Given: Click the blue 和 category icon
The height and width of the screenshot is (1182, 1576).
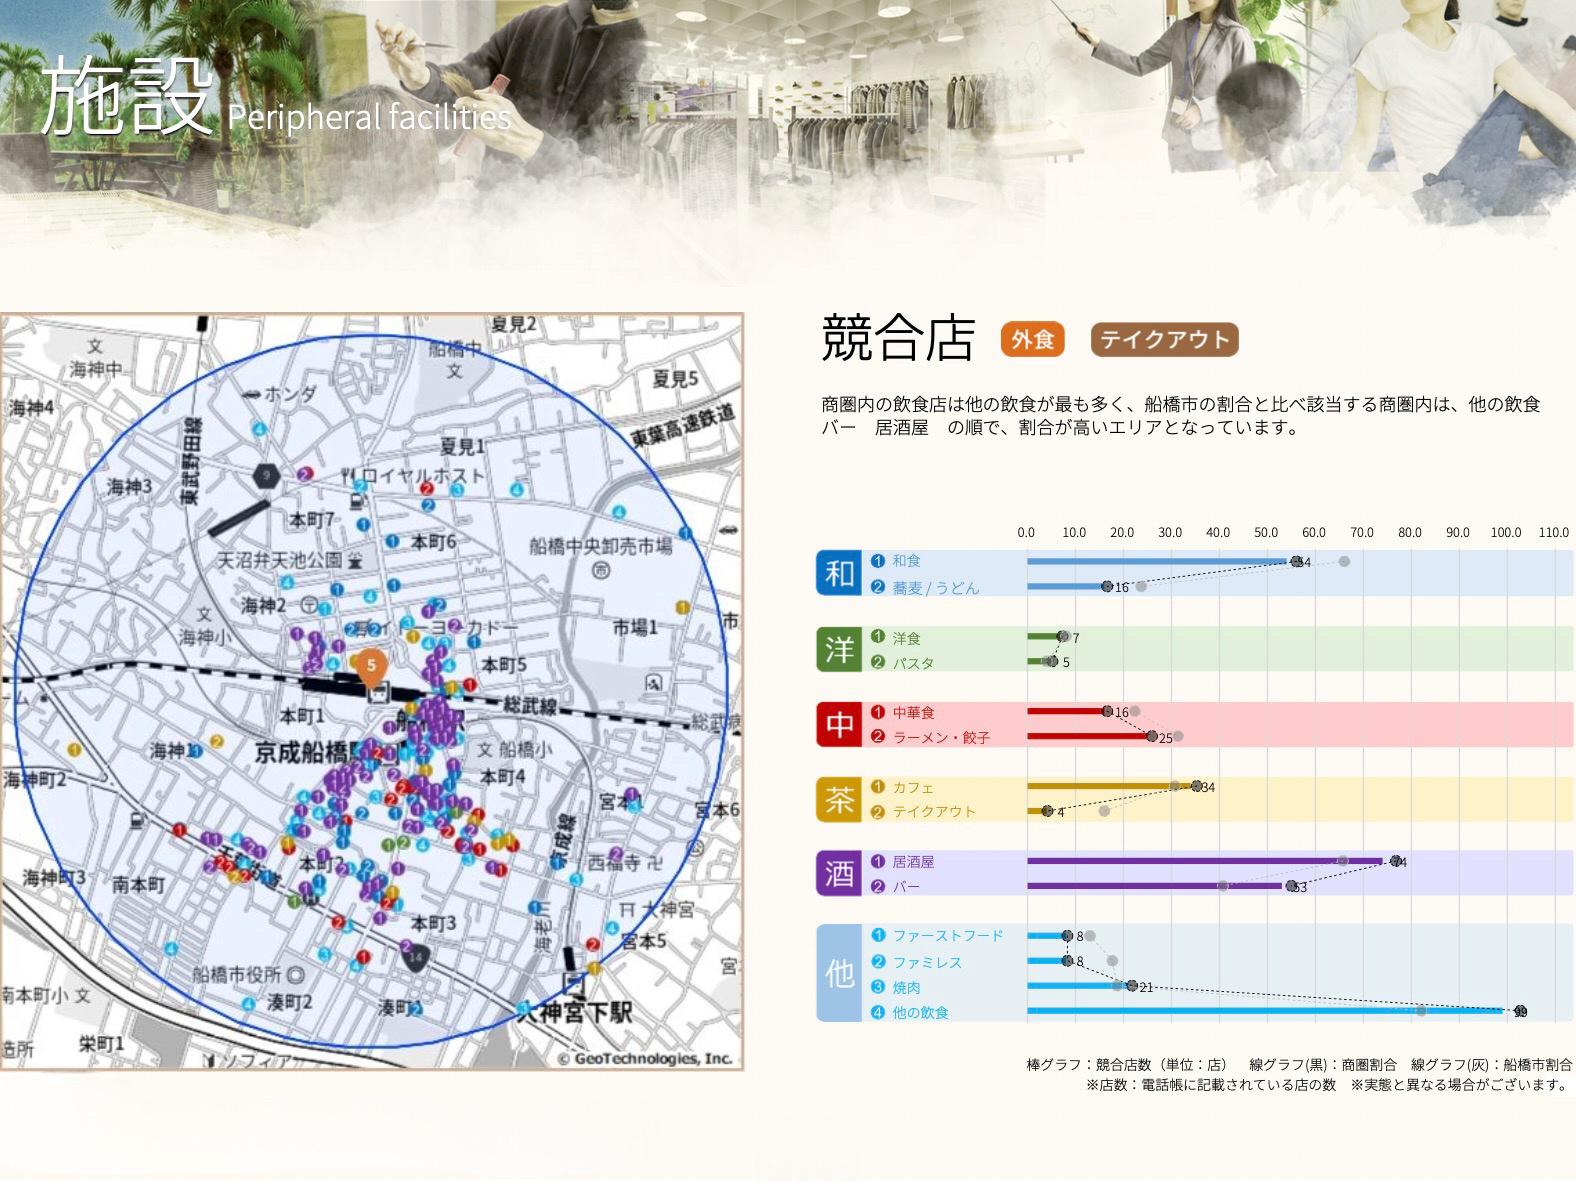Looking at the screenshot, I should (838, 574).
